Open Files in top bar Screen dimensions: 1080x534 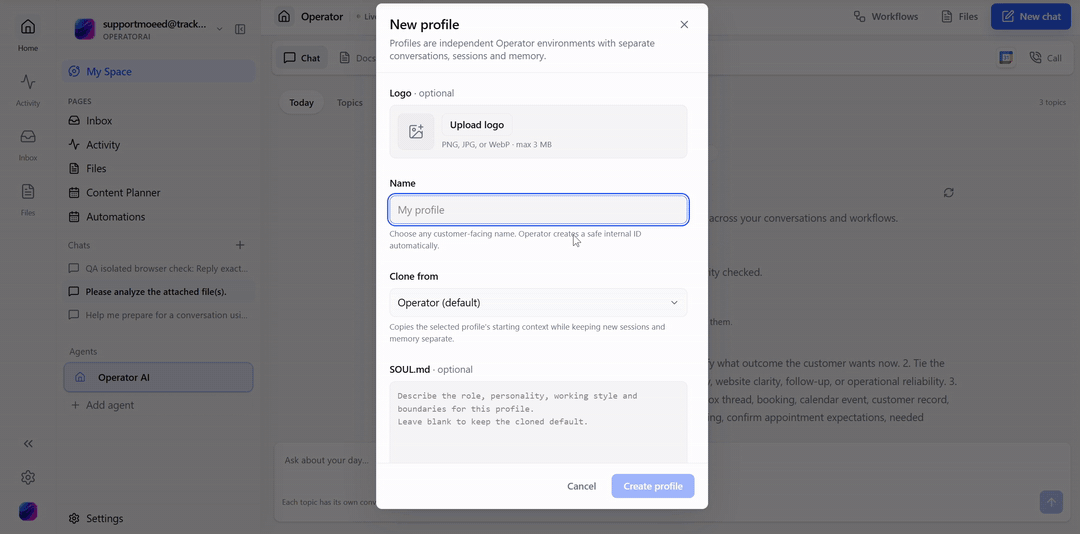(960, 17)
